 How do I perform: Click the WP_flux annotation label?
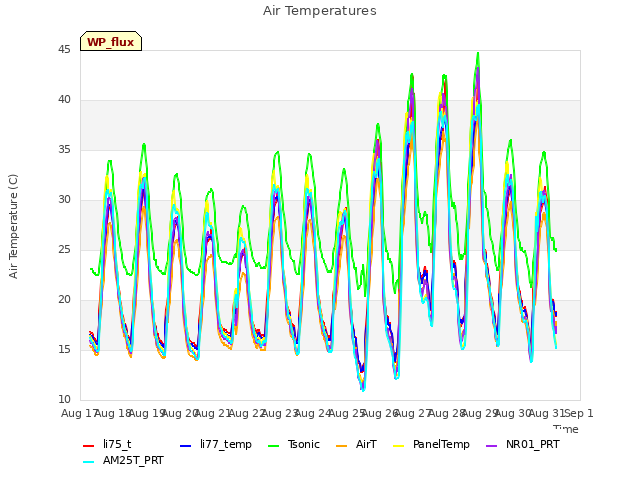(111, 41)
